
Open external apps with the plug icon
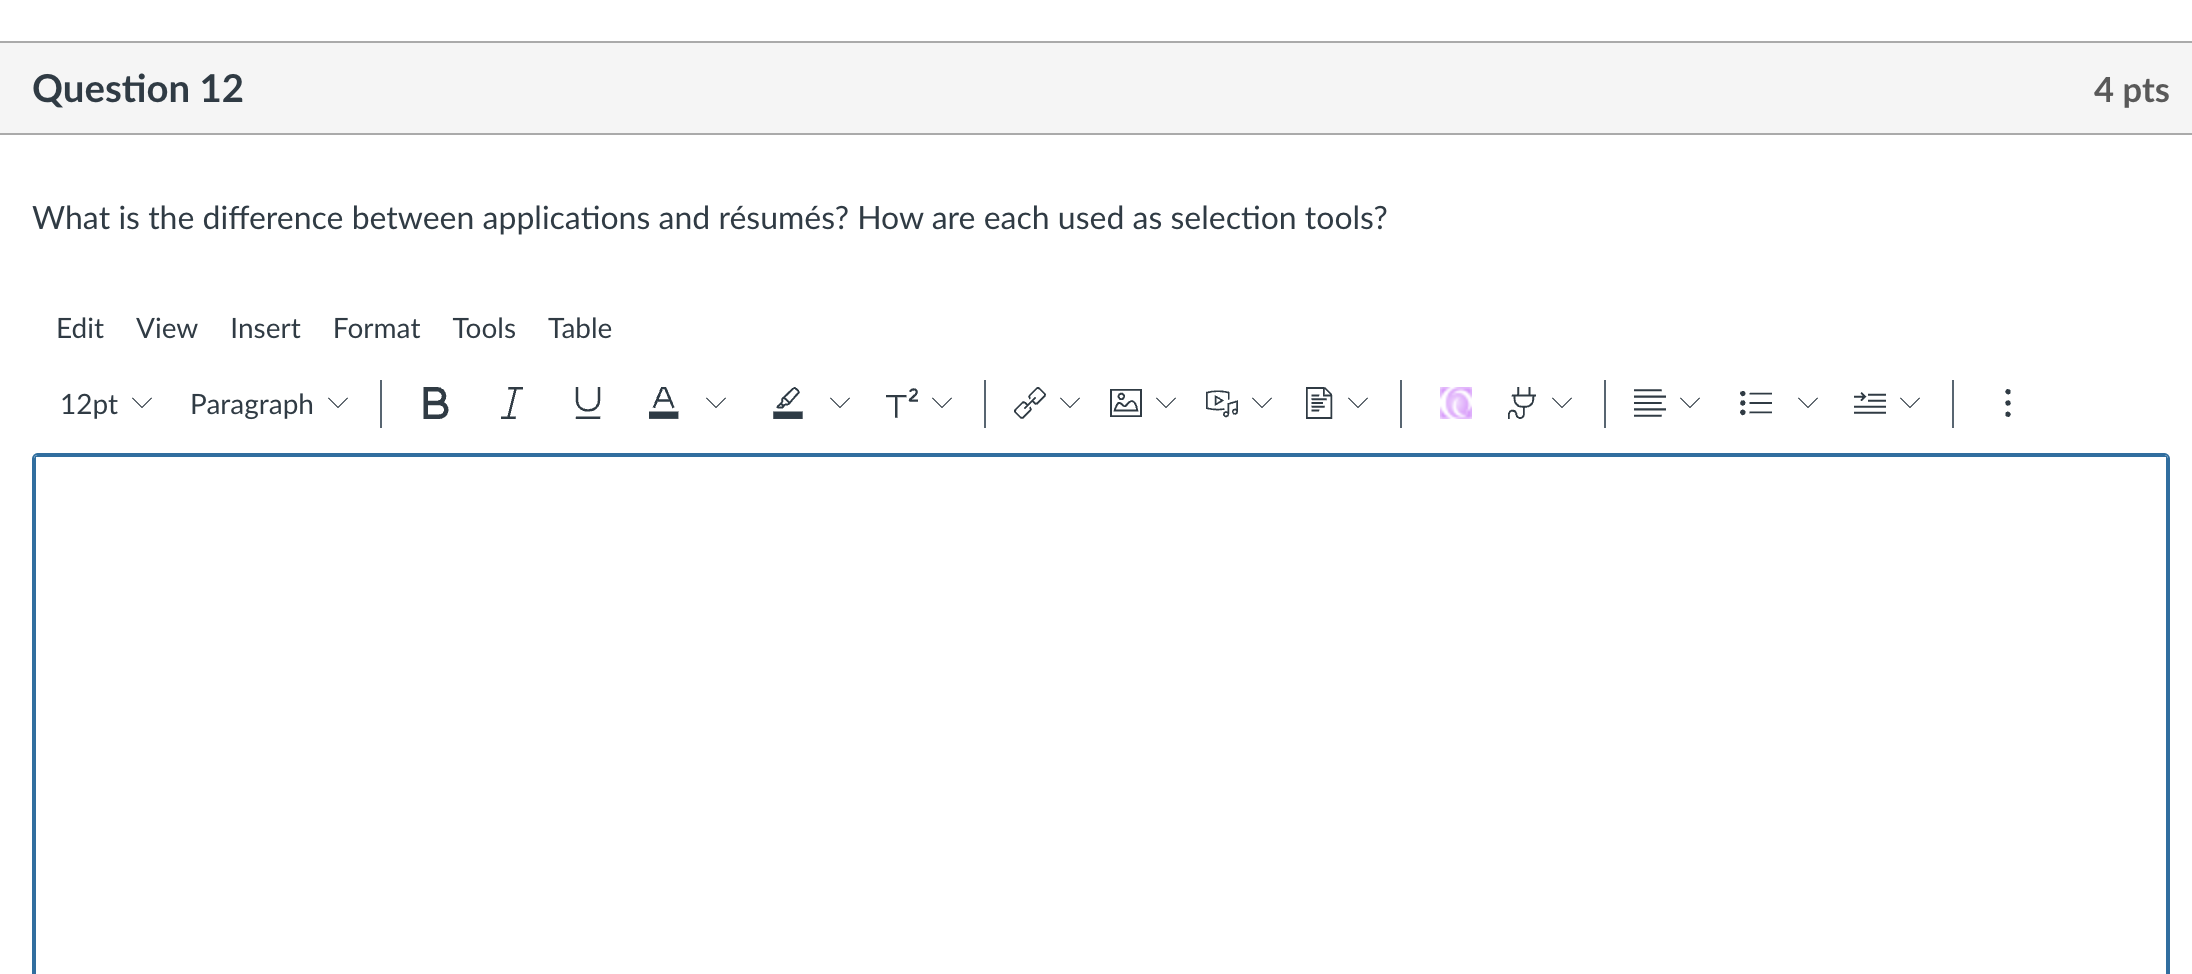pos(1521,403)
